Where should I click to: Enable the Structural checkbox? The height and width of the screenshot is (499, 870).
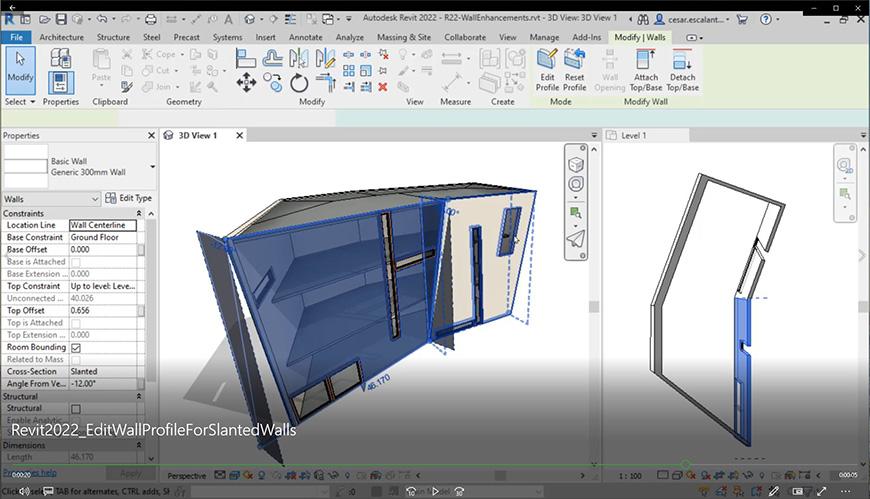76,409
